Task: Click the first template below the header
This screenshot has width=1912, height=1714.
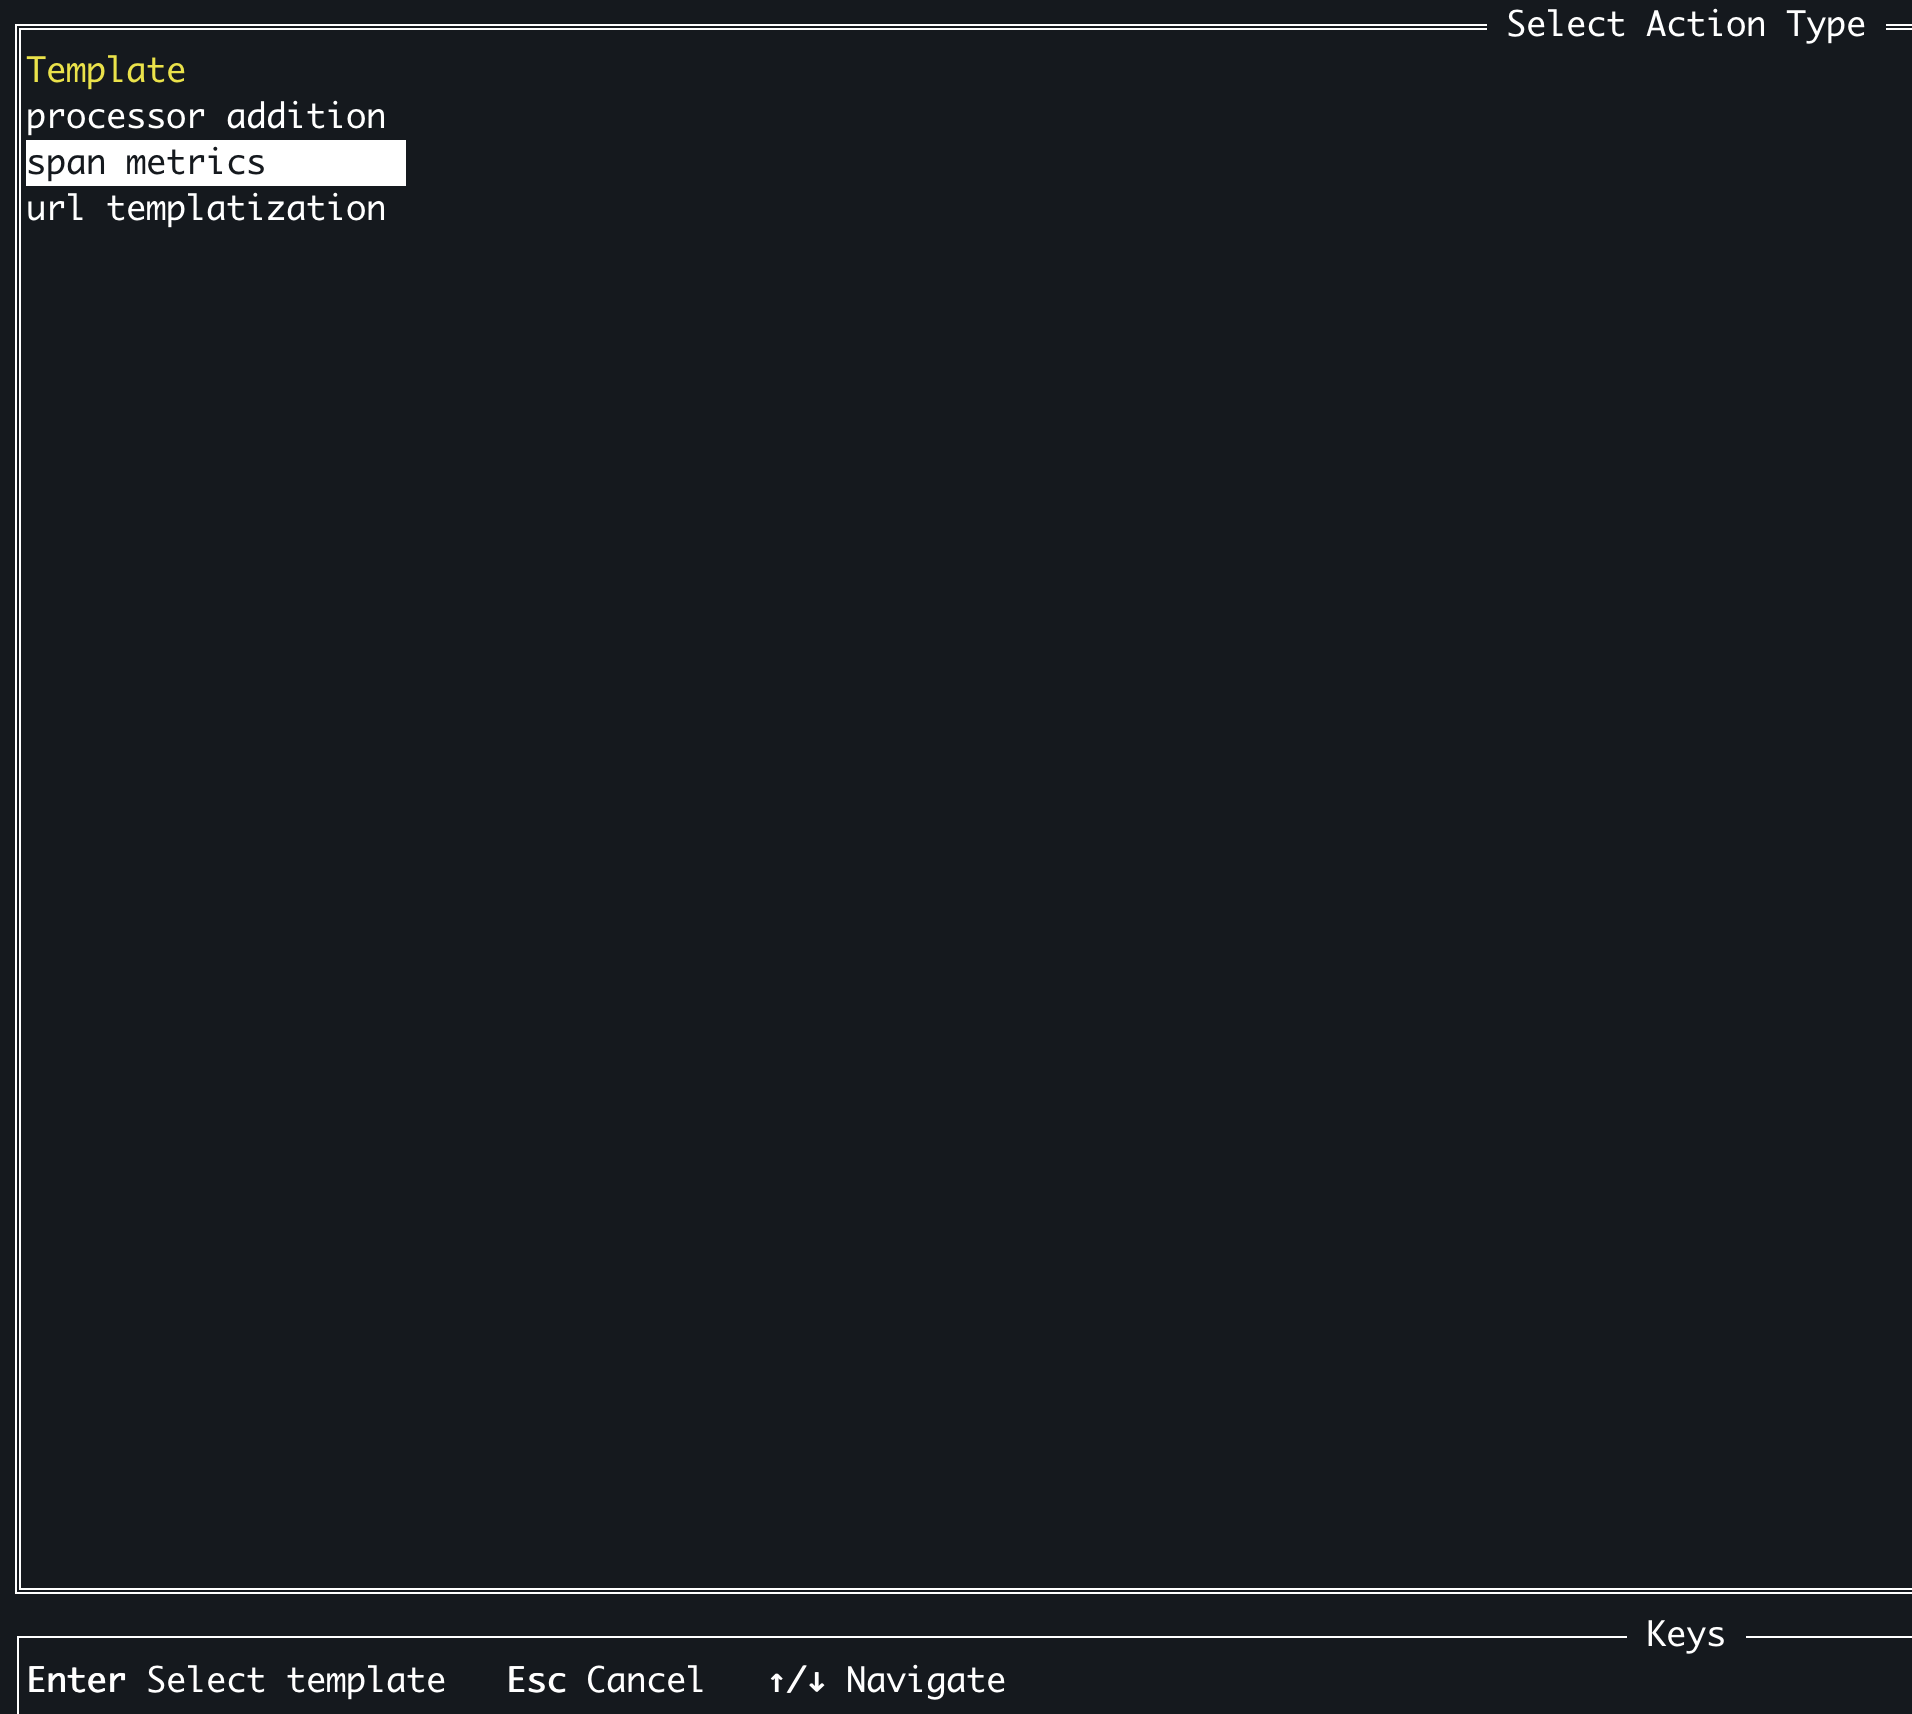Action: tap(206, 115)
